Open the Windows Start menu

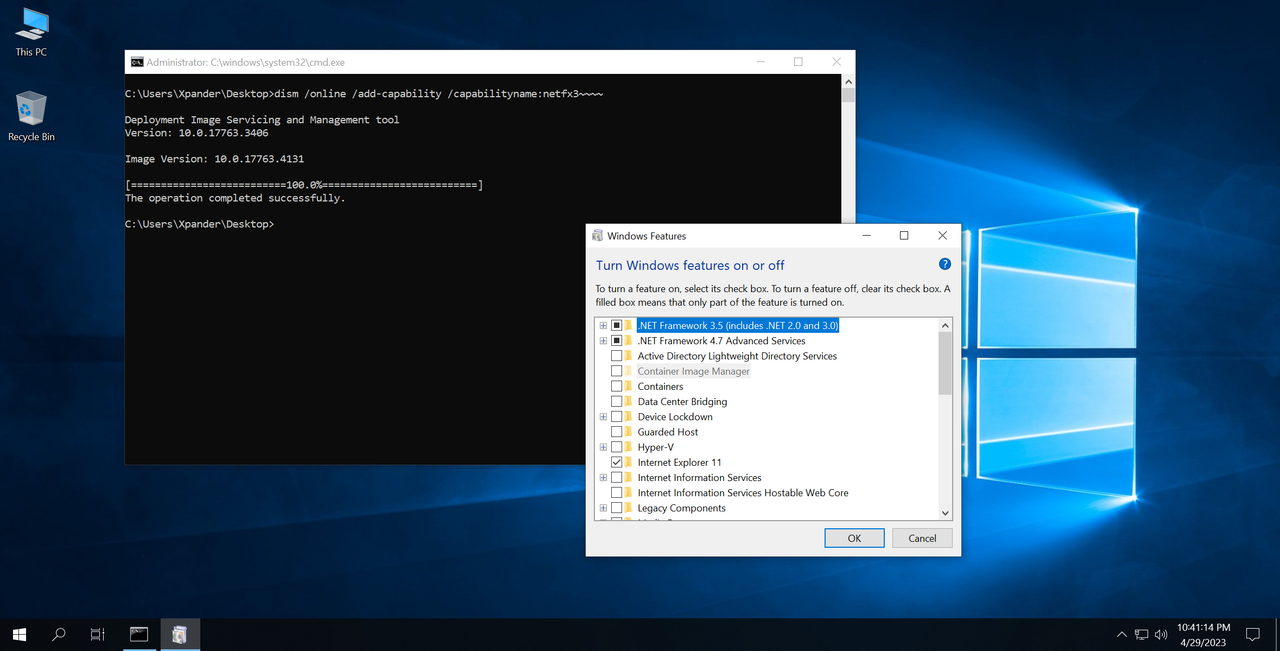pyautogui.click(x=19, y=634)
